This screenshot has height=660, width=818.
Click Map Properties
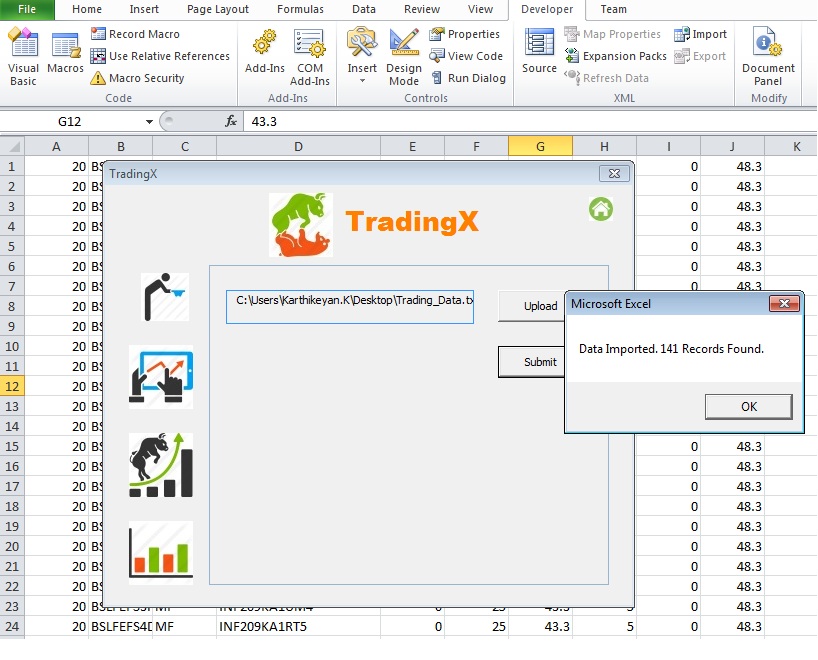(x=612, y=34)
